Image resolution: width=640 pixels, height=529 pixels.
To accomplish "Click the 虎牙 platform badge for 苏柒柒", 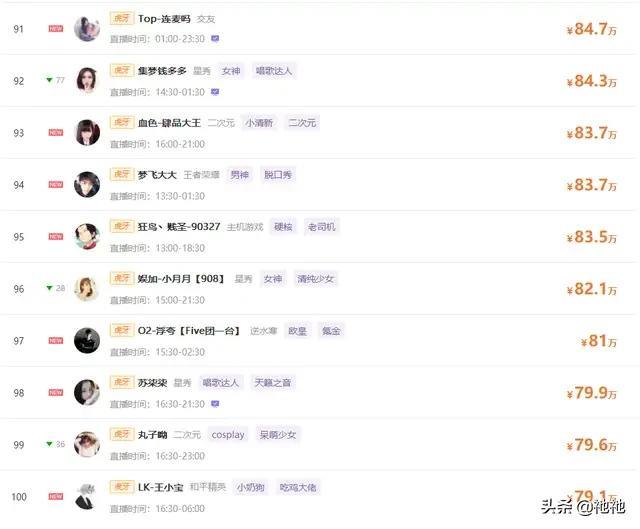I will click(122, 382).
